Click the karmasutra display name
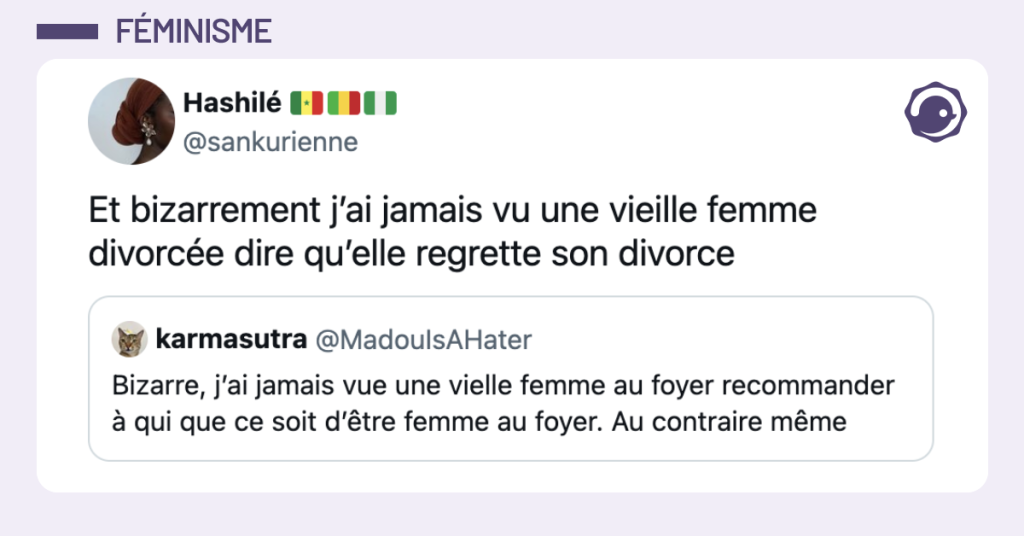Image resolution: width=1024 pixels, height=536 pixels. coord(231,340)
